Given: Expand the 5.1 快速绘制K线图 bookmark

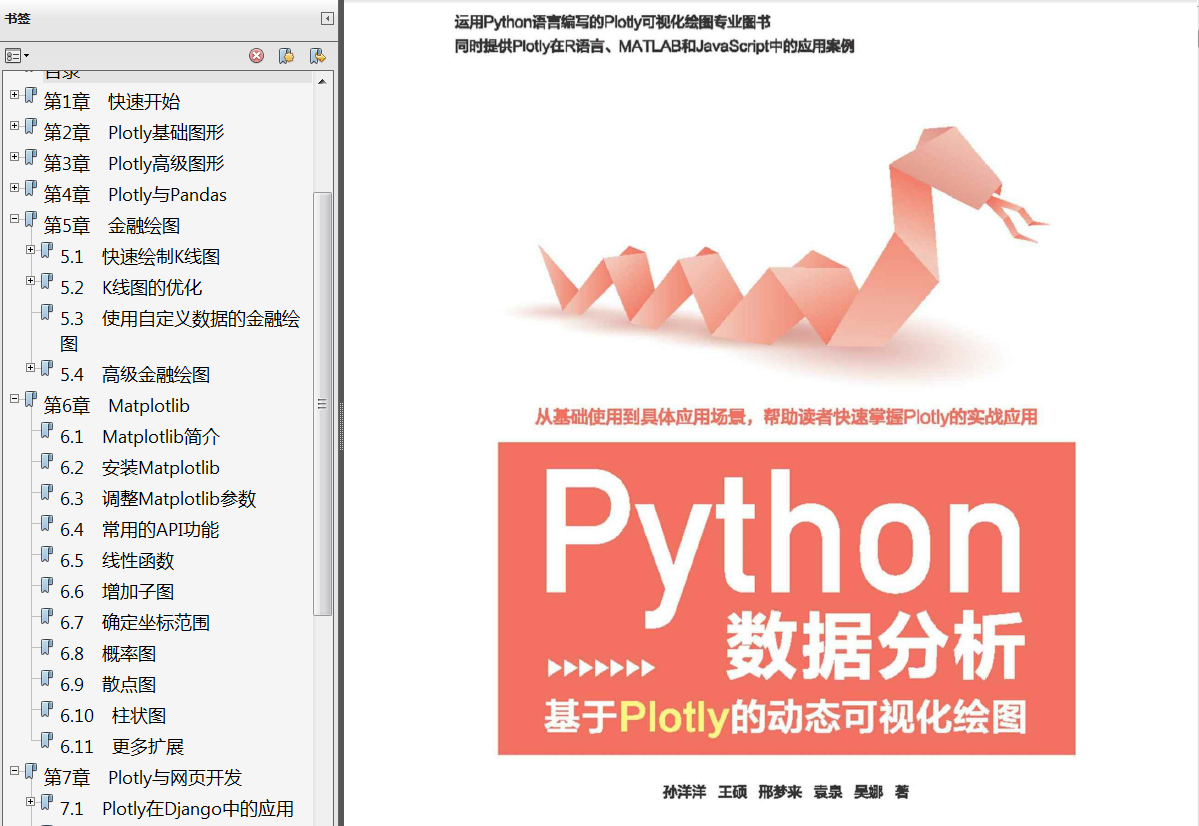Looking at the screenshot, I should pos(31,249).
